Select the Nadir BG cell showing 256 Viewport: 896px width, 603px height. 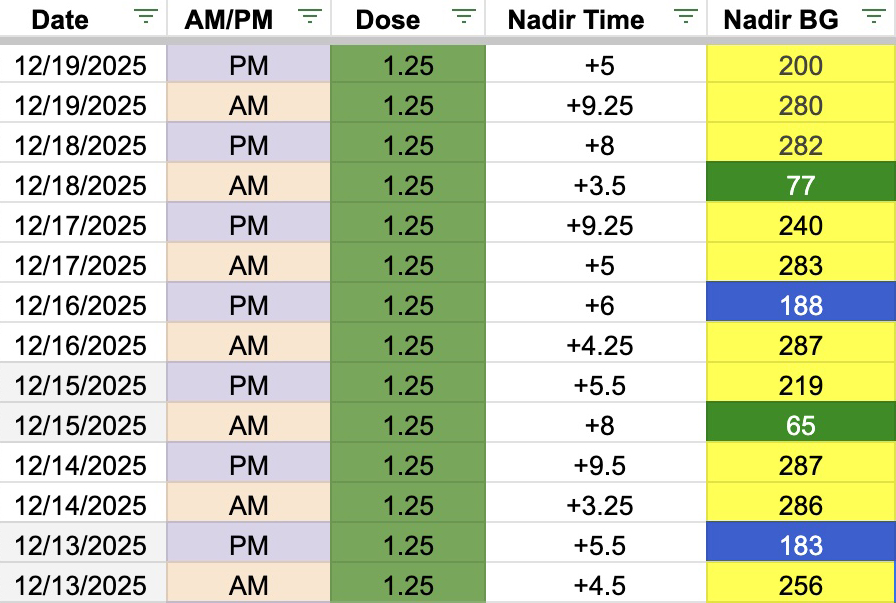[x=801, y=586]
